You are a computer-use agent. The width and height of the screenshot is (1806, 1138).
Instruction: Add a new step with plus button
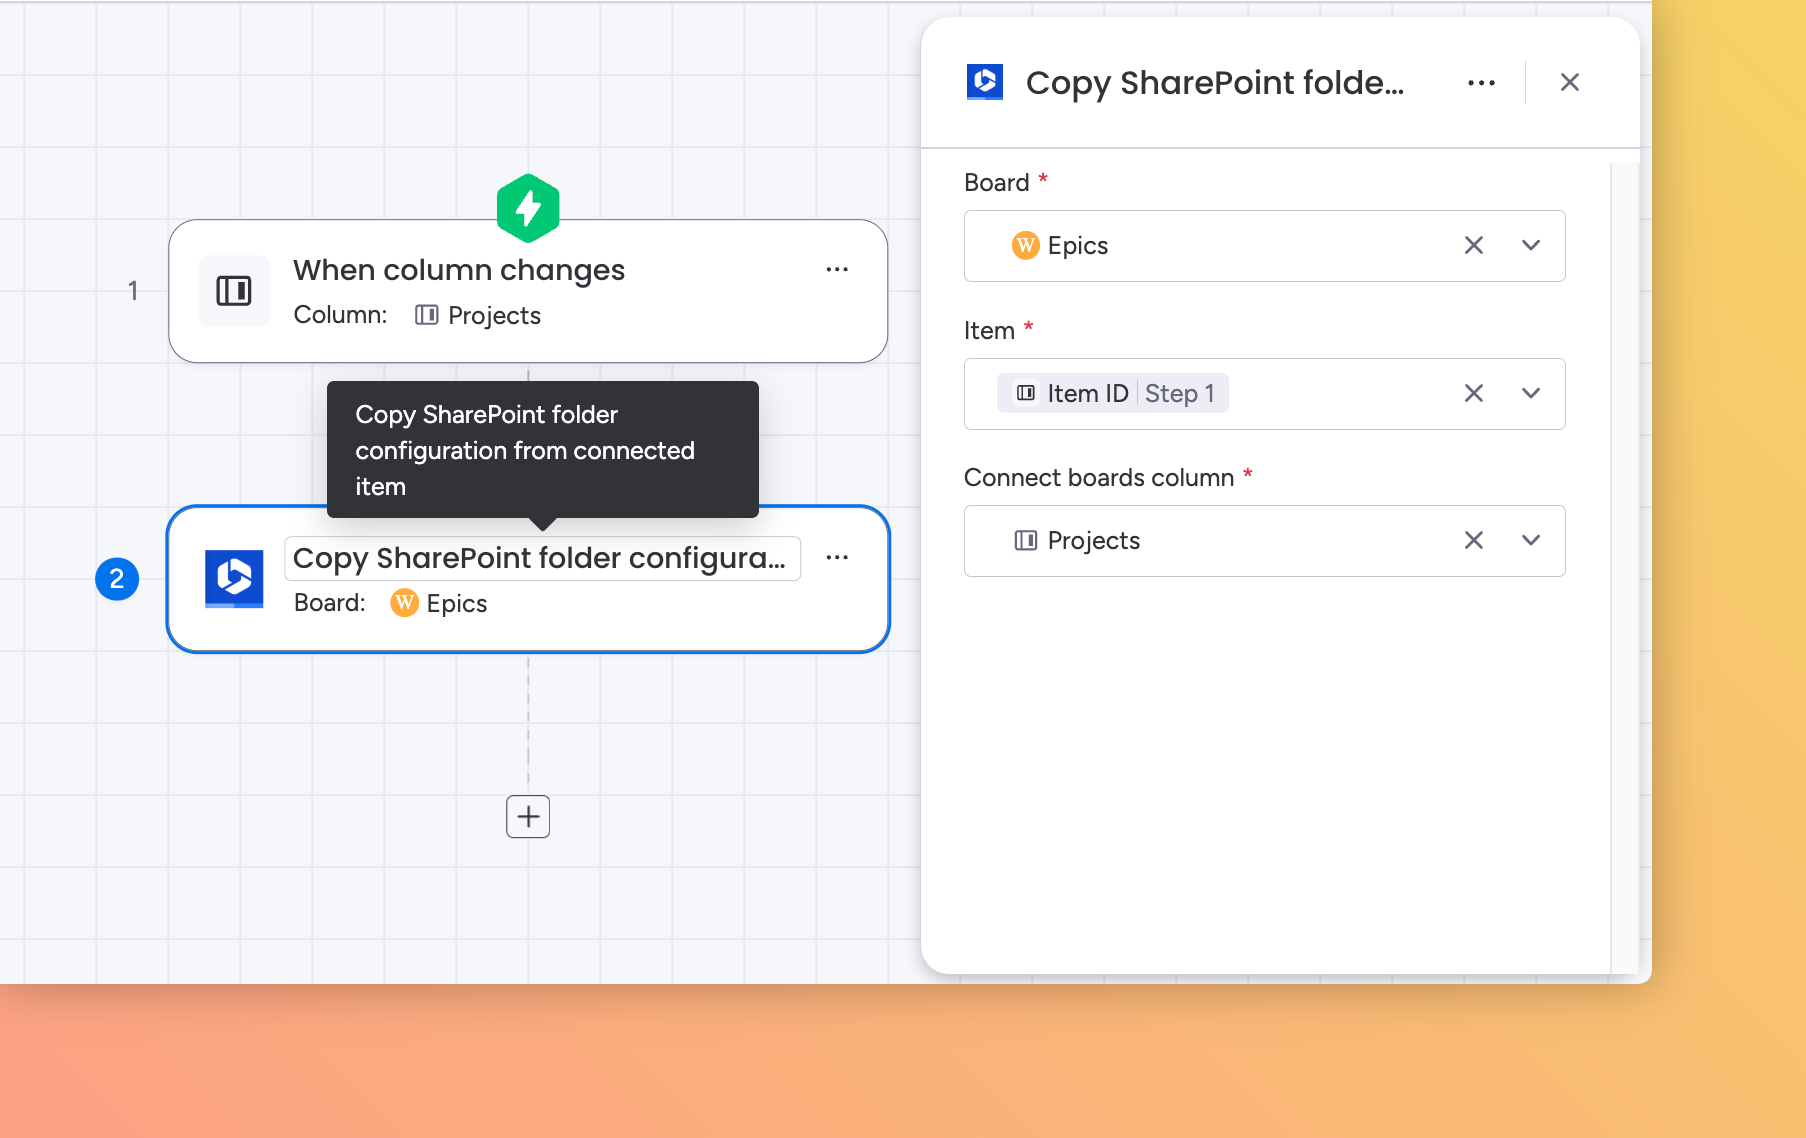click(528, 817)
